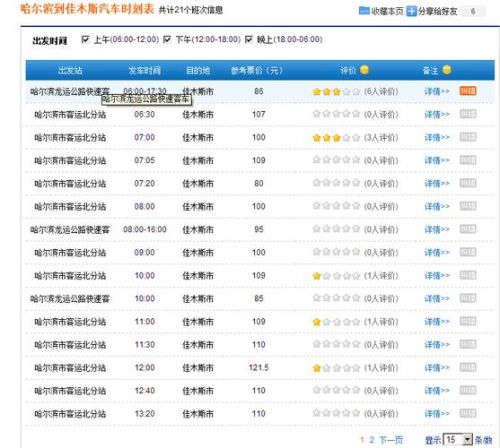Image resolution: width=500 pixels, height=448 pixels.
Task: Click the price 80 in the 07:20 row
Action: point(259,183)
